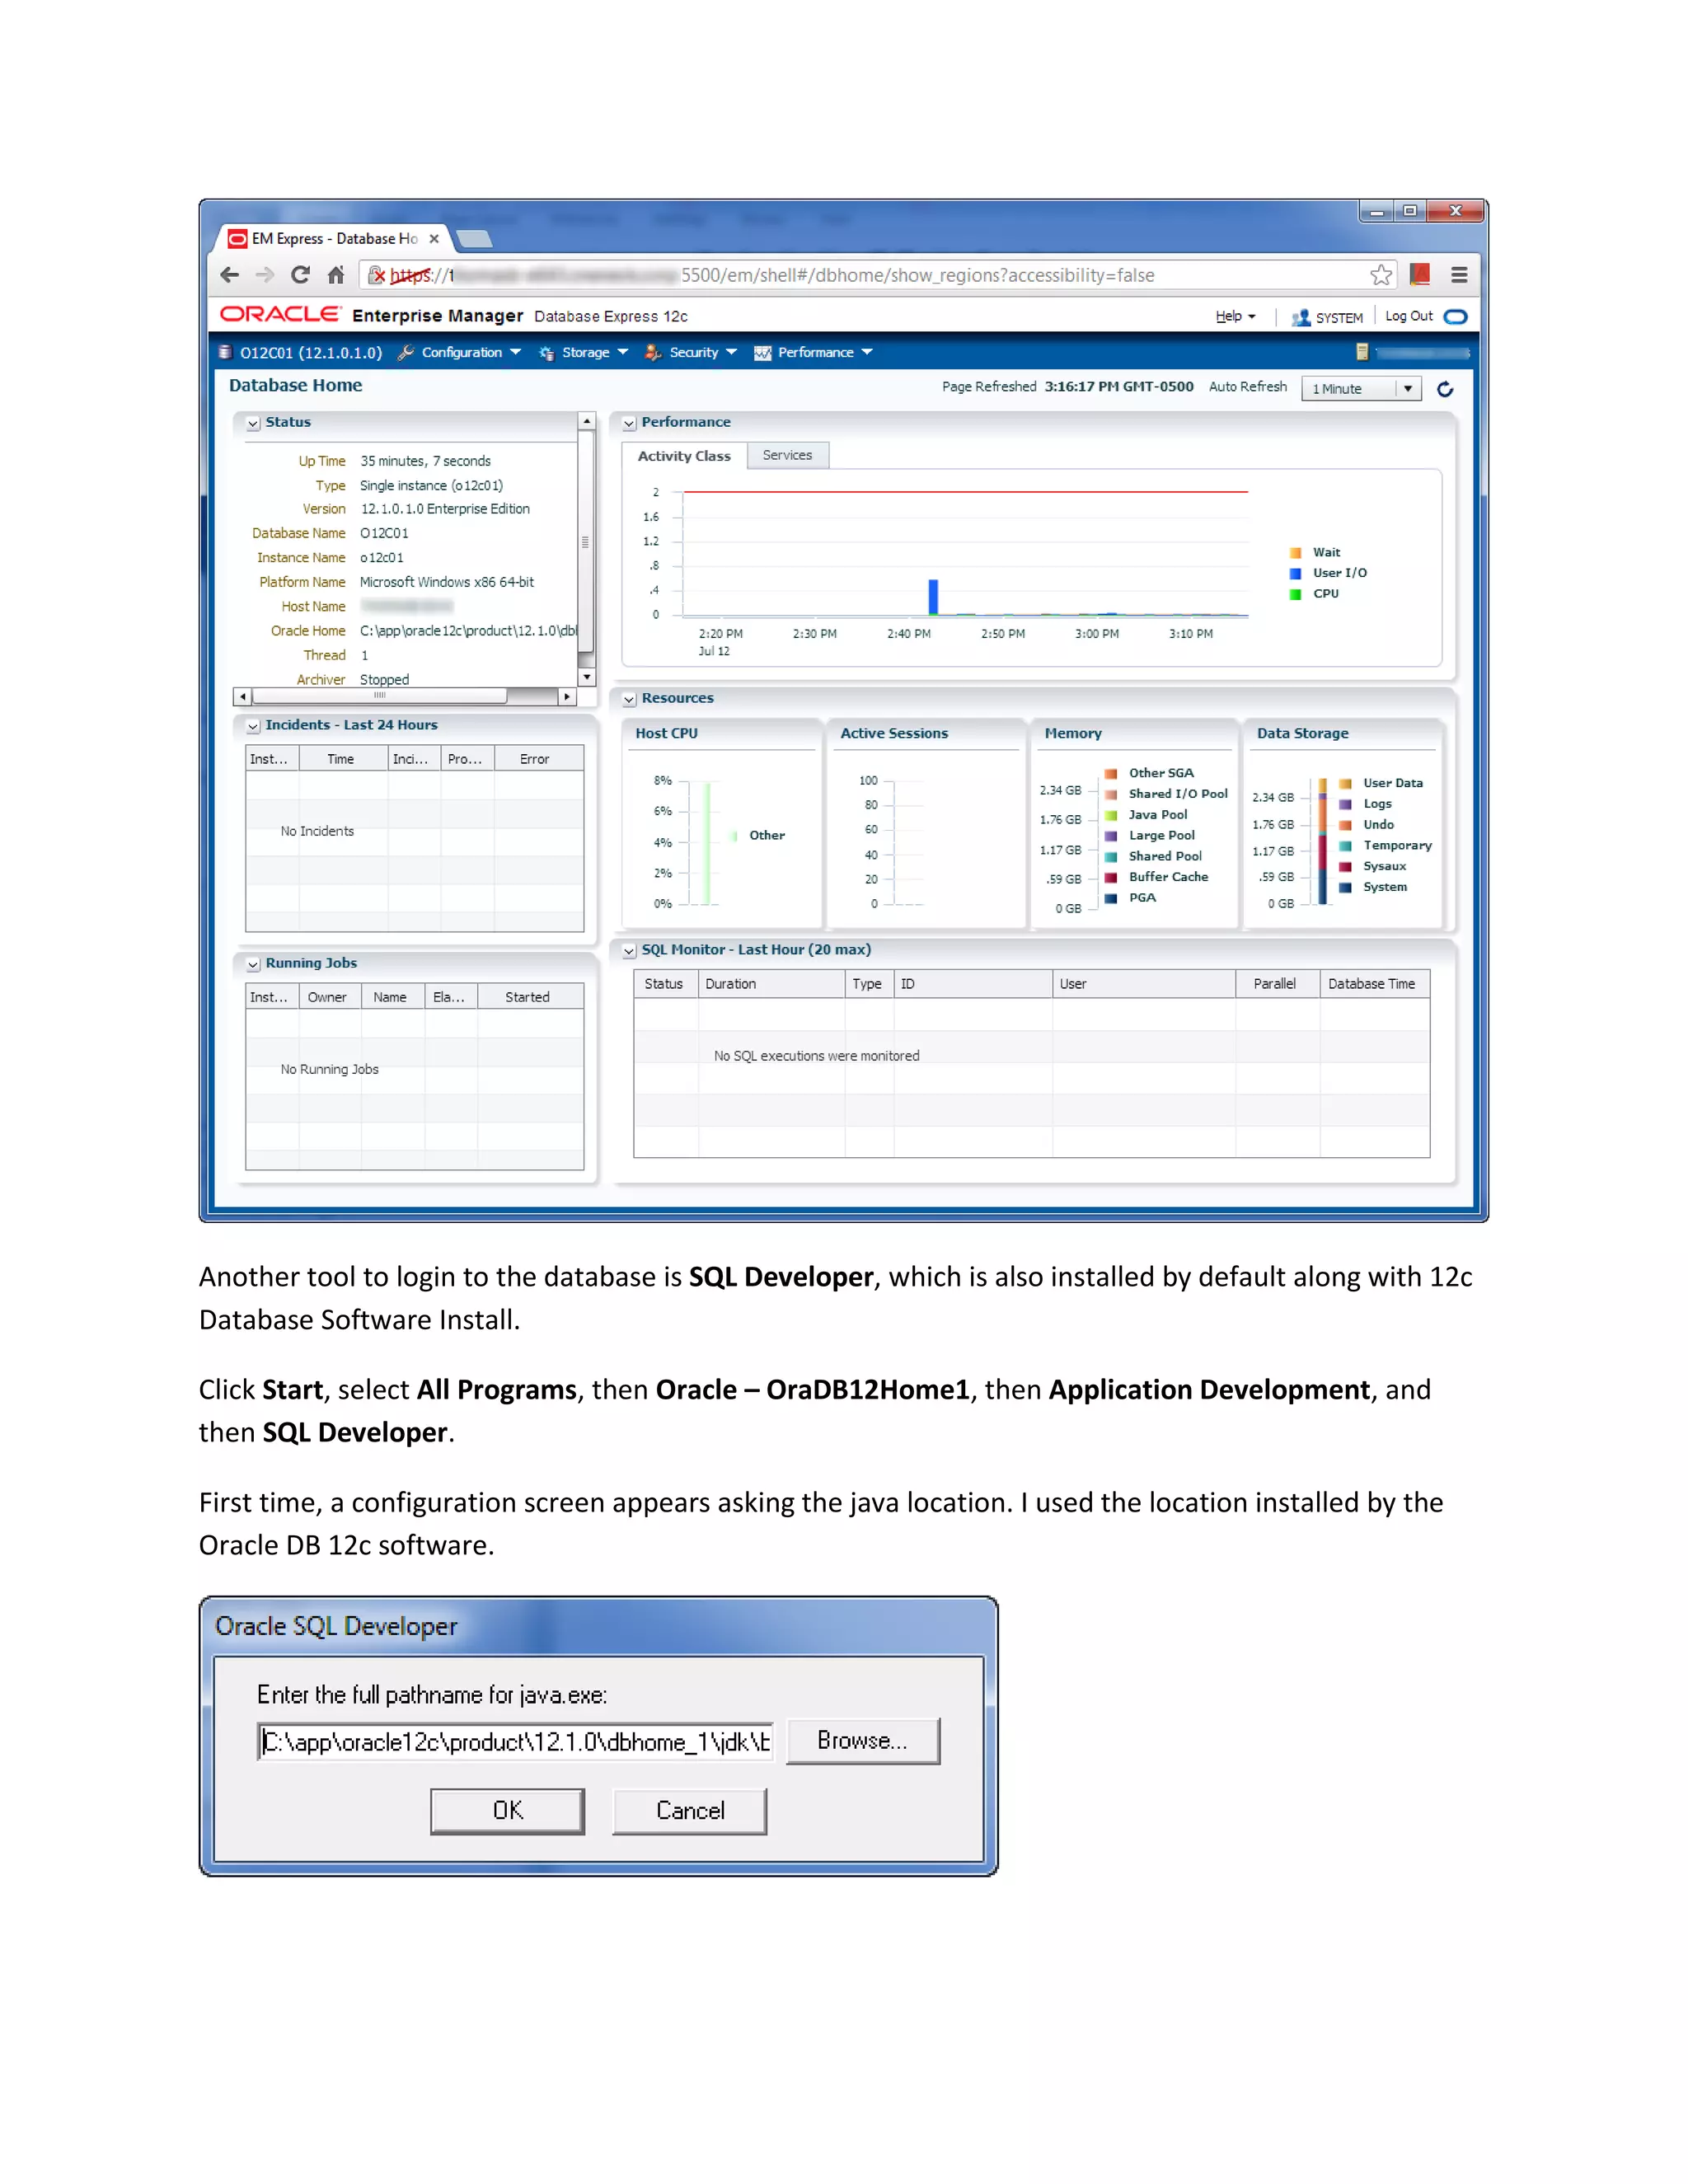Click the Log Out link

(x=1408, y=316)
